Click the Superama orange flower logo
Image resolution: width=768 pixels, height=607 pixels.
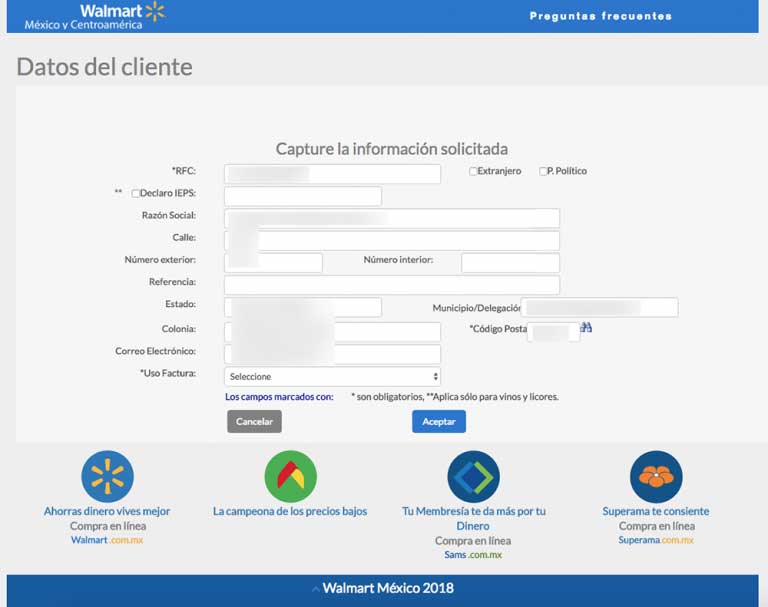coord(656,477)
